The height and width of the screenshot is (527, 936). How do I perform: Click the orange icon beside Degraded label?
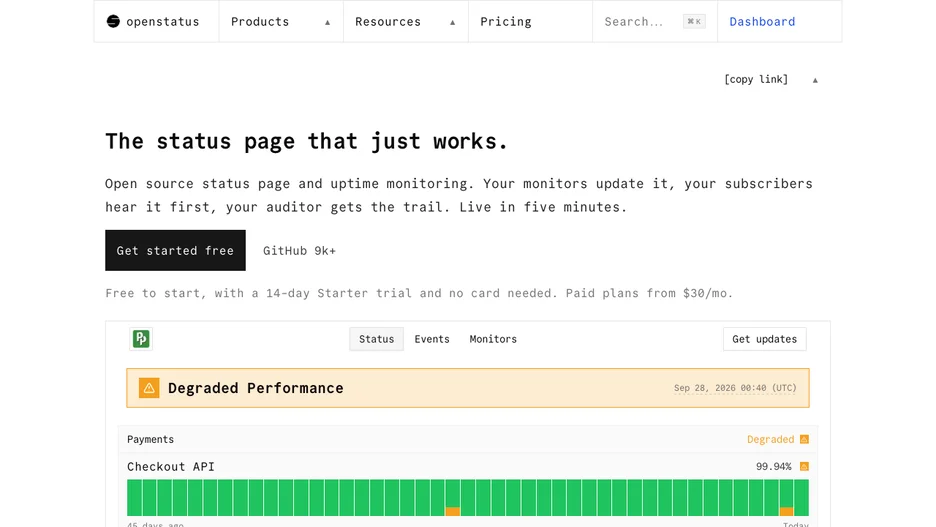[x=804, y=439]
